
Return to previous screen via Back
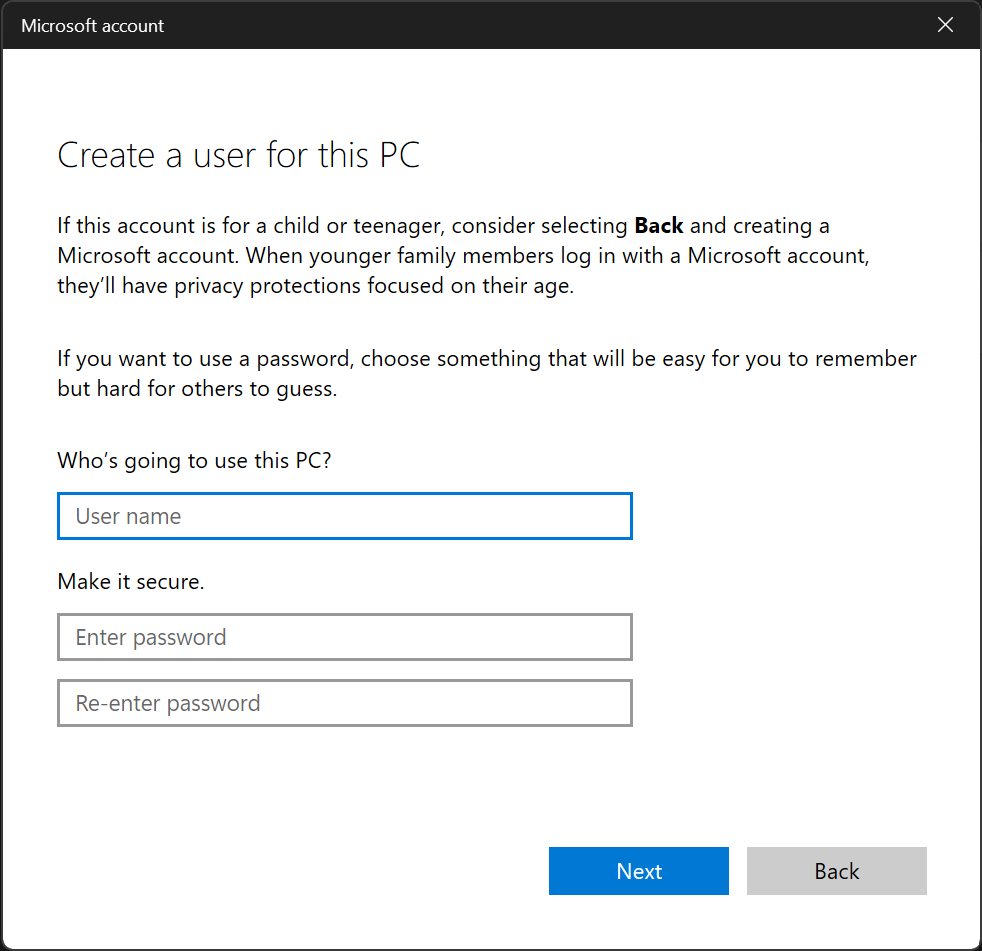pos(836,871)
